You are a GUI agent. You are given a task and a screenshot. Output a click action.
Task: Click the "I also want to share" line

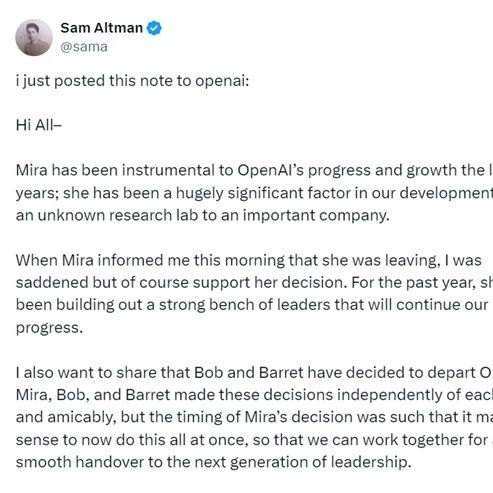click(254, 373)
